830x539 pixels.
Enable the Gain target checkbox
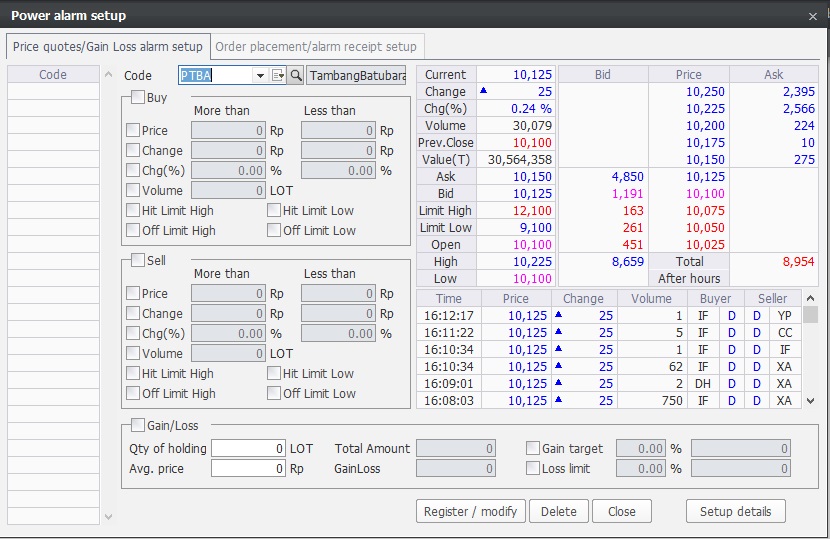click(533, 448)
